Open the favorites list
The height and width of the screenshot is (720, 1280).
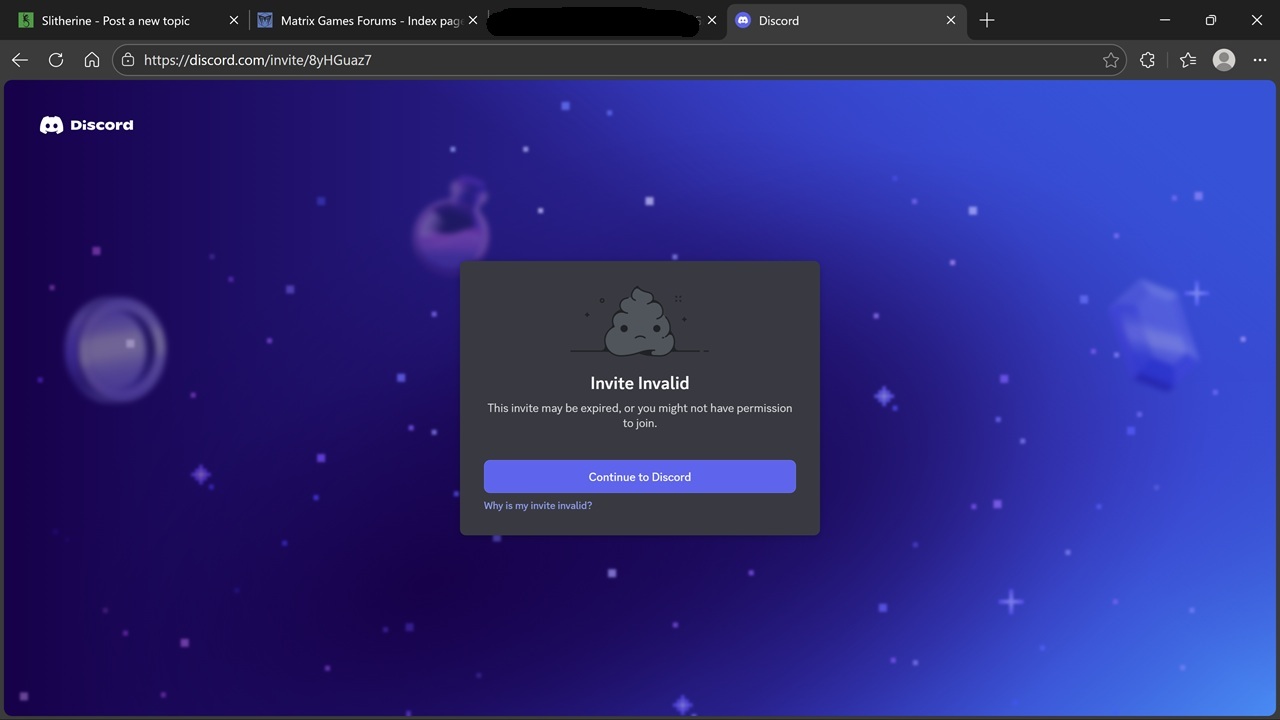tap(1187, 60)
